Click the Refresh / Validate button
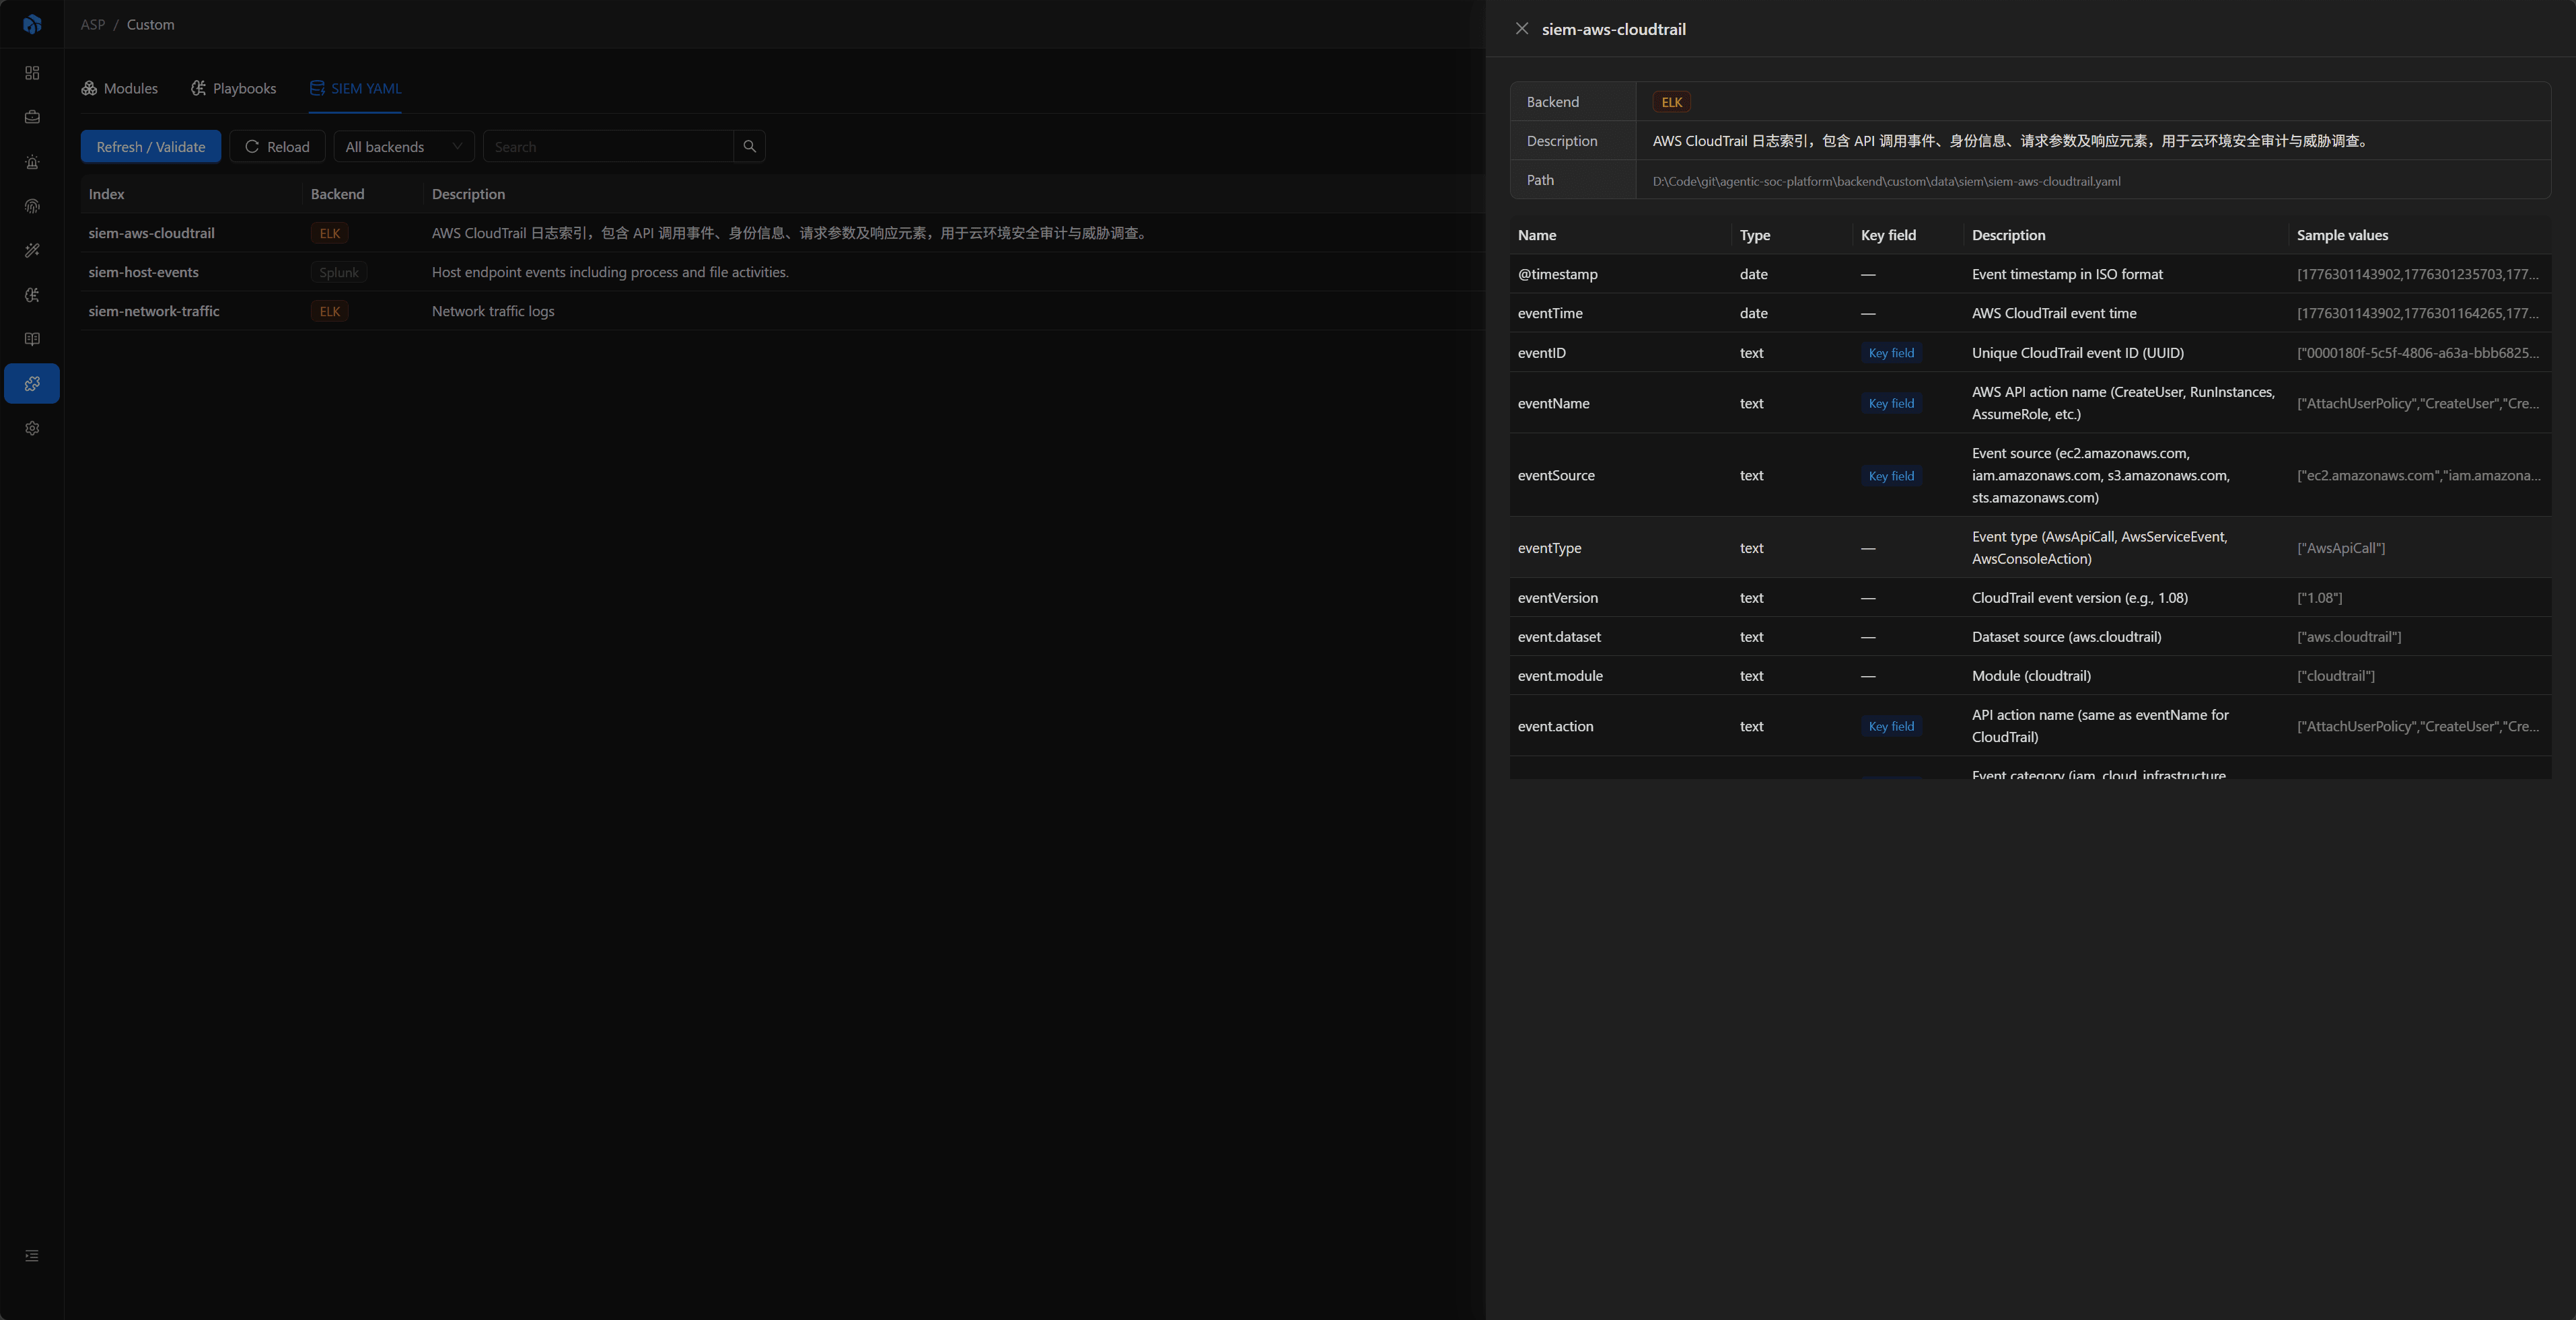 point(151,146)
